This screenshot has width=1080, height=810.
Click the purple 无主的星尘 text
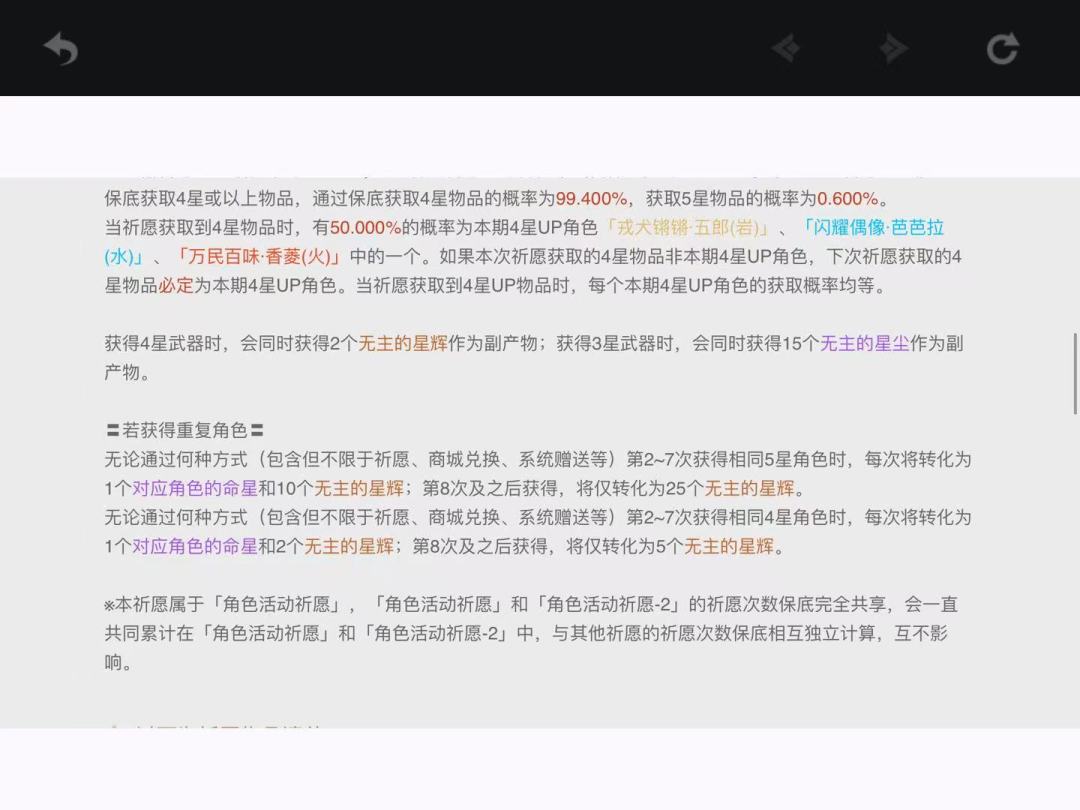pos(865,343)
